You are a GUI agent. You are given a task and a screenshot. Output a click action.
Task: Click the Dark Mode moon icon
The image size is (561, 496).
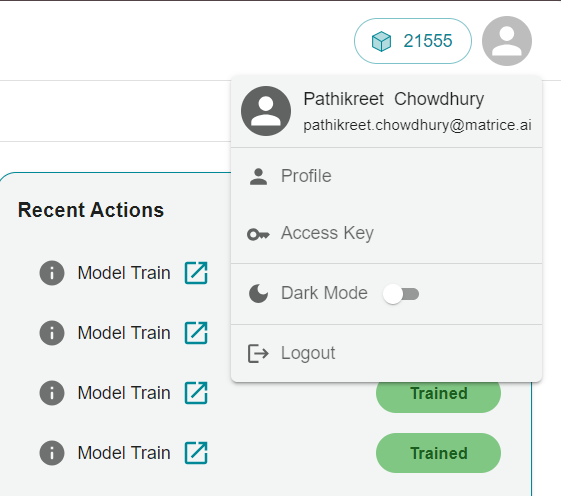pyautogui.click(x=258, y=293)
